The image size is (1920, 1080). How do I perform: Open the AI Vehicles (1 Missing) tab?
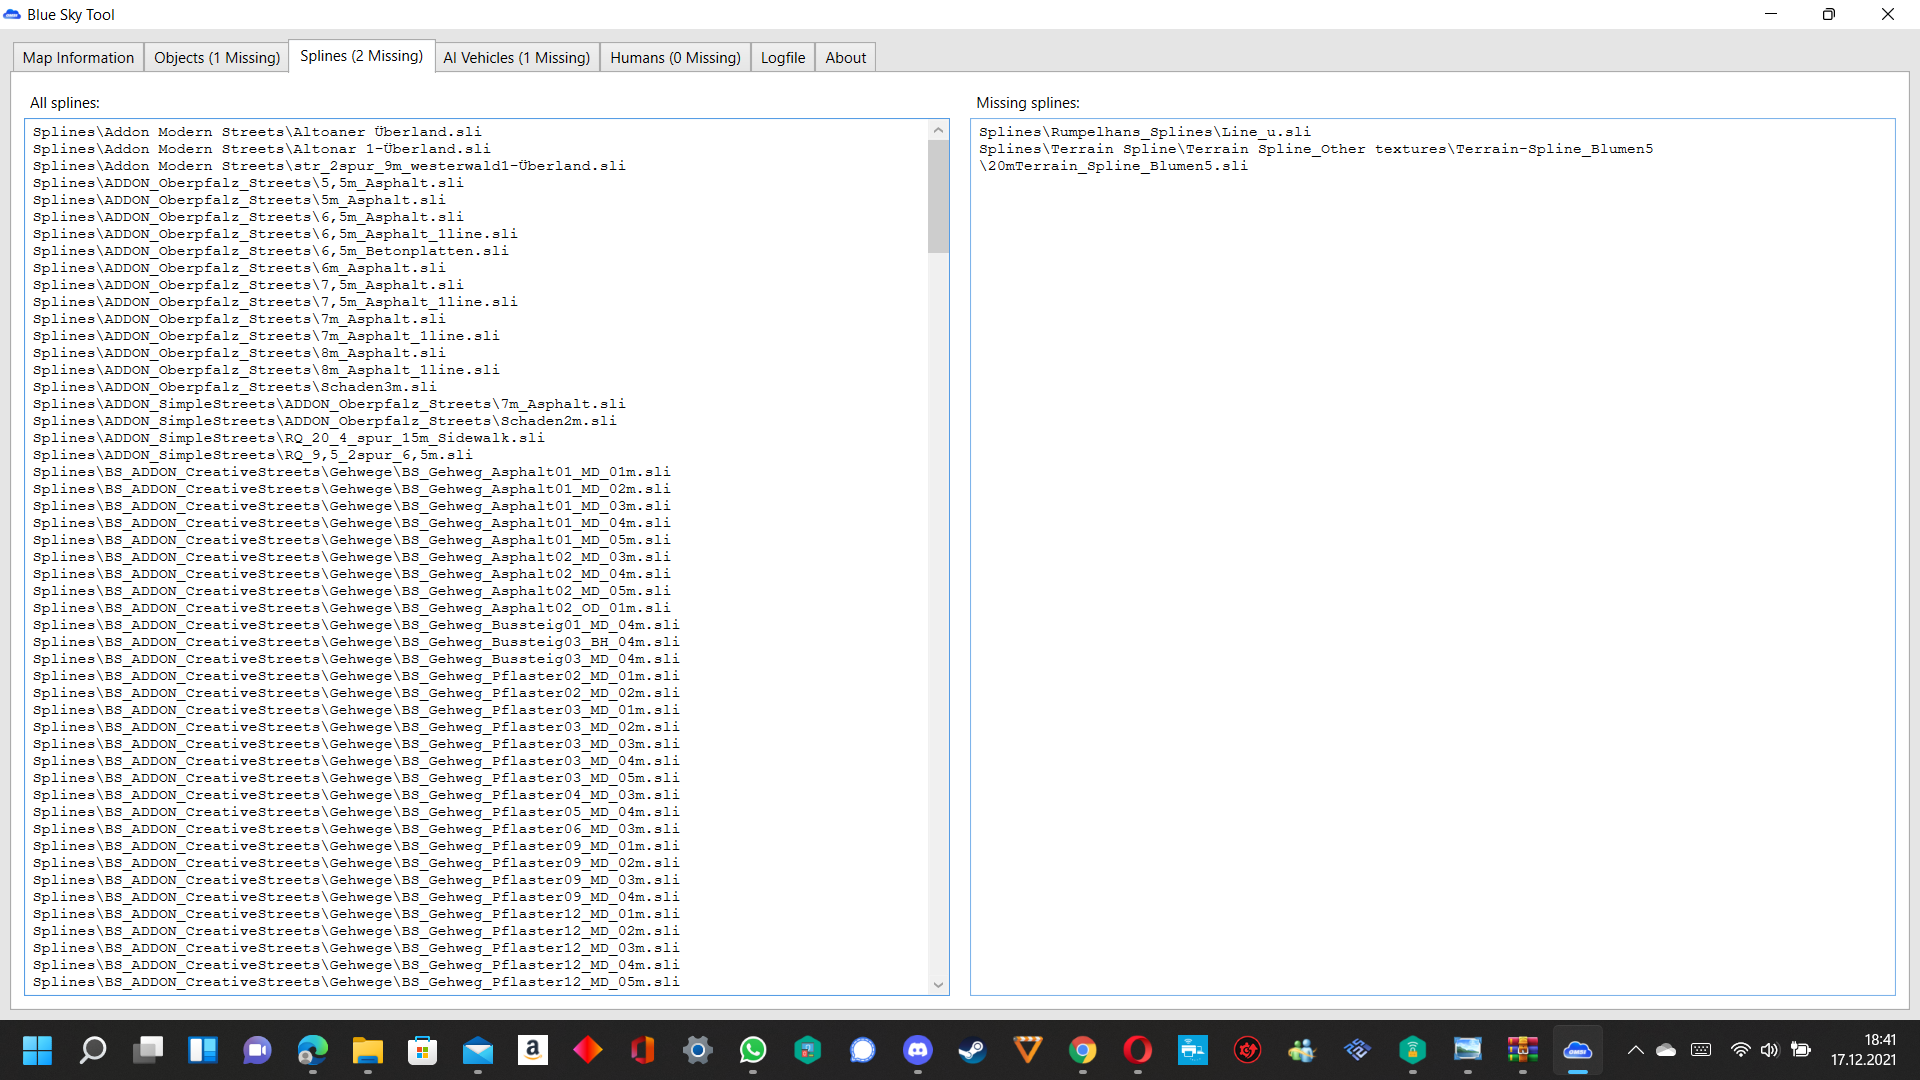pos(516,58)
